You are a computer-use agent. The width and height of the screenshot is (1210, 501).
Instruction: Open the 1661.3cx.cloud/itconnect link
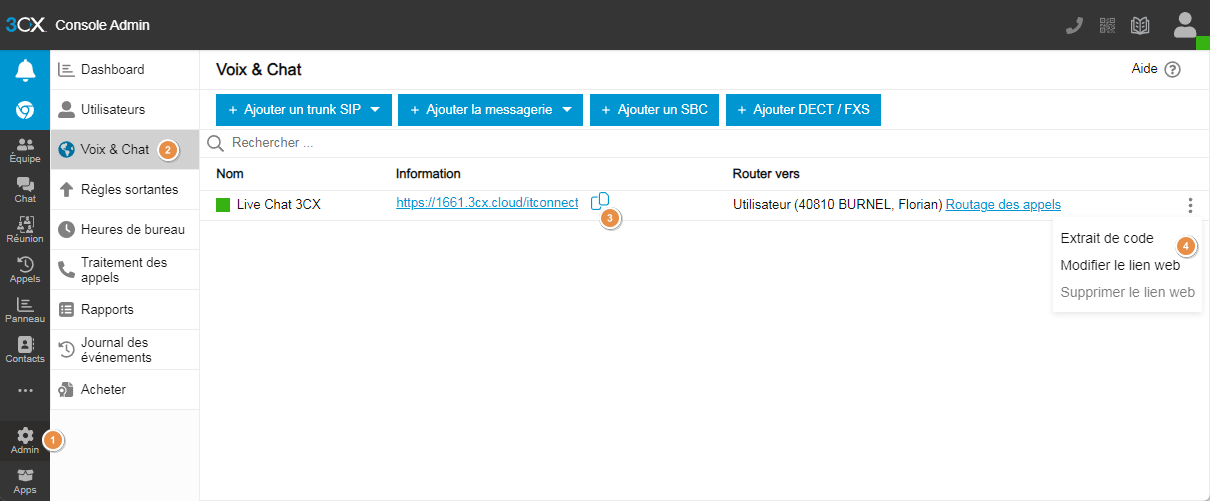click(487, 202)
